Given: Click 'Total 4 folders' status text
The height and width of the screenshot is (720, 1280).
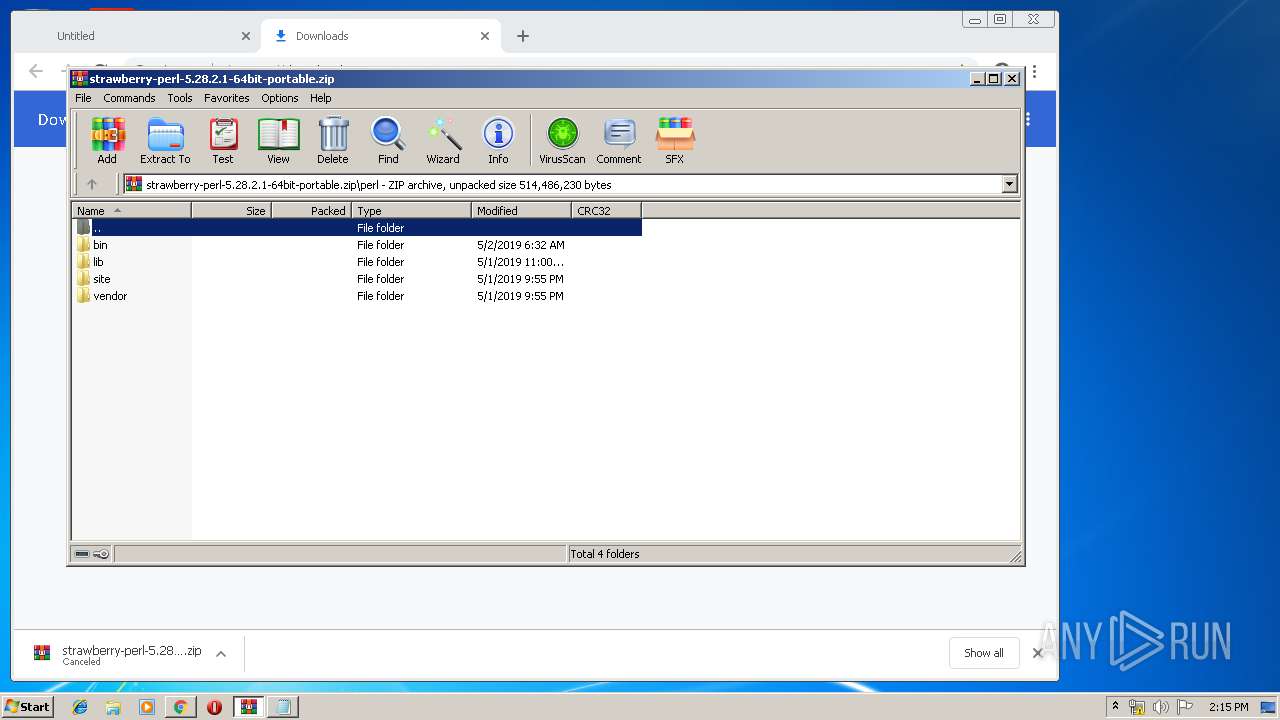Looking at the screenshot, I should click(x=605, y=554).
